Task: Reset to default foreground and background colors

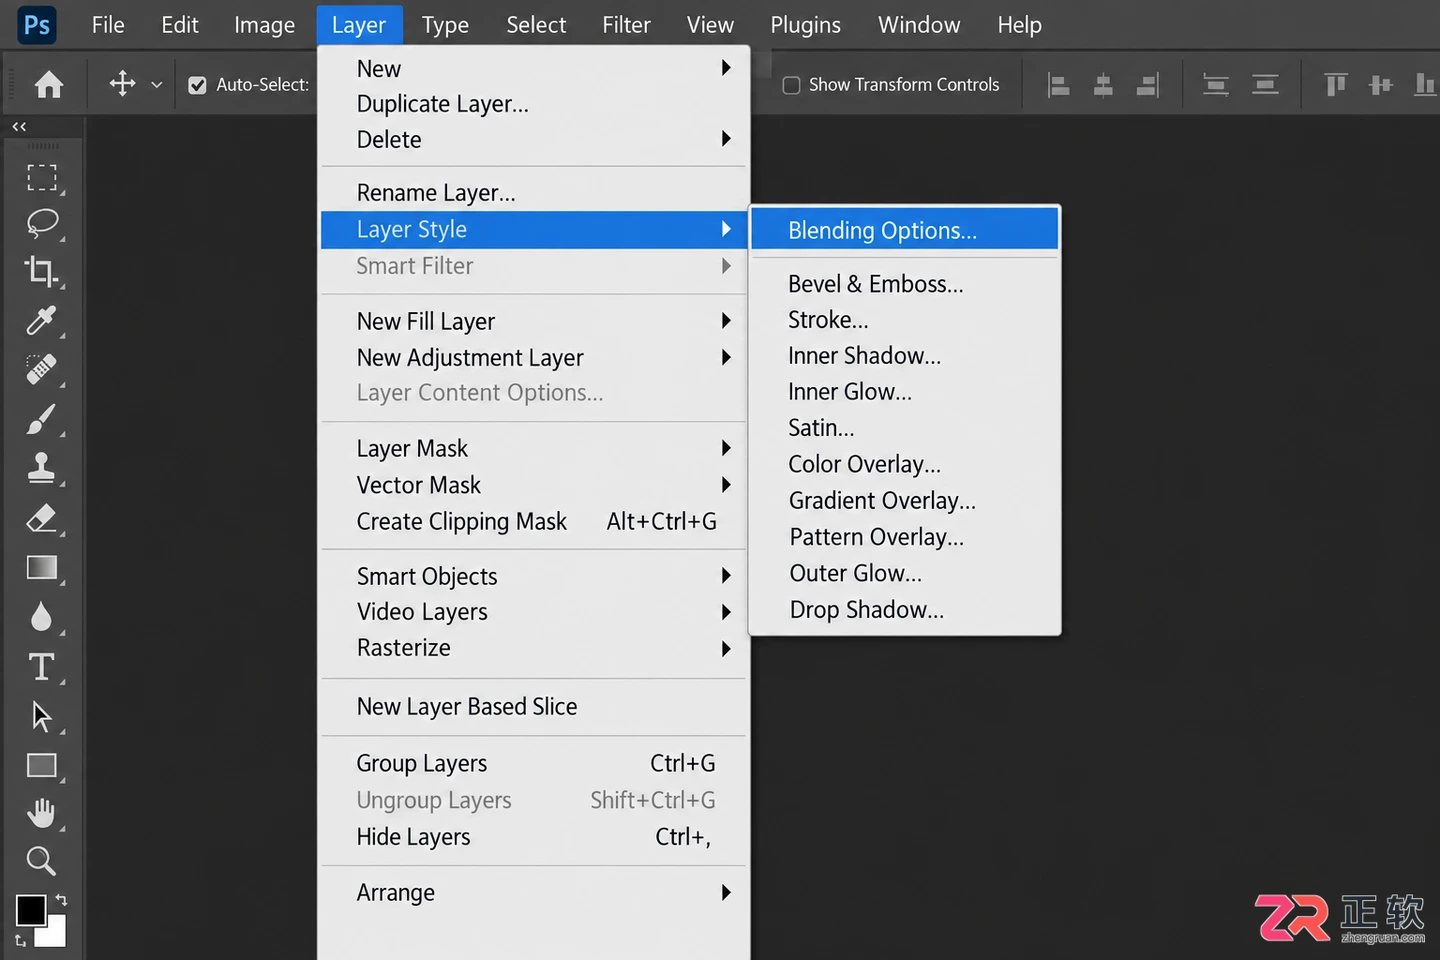Action: coord(21,940)
